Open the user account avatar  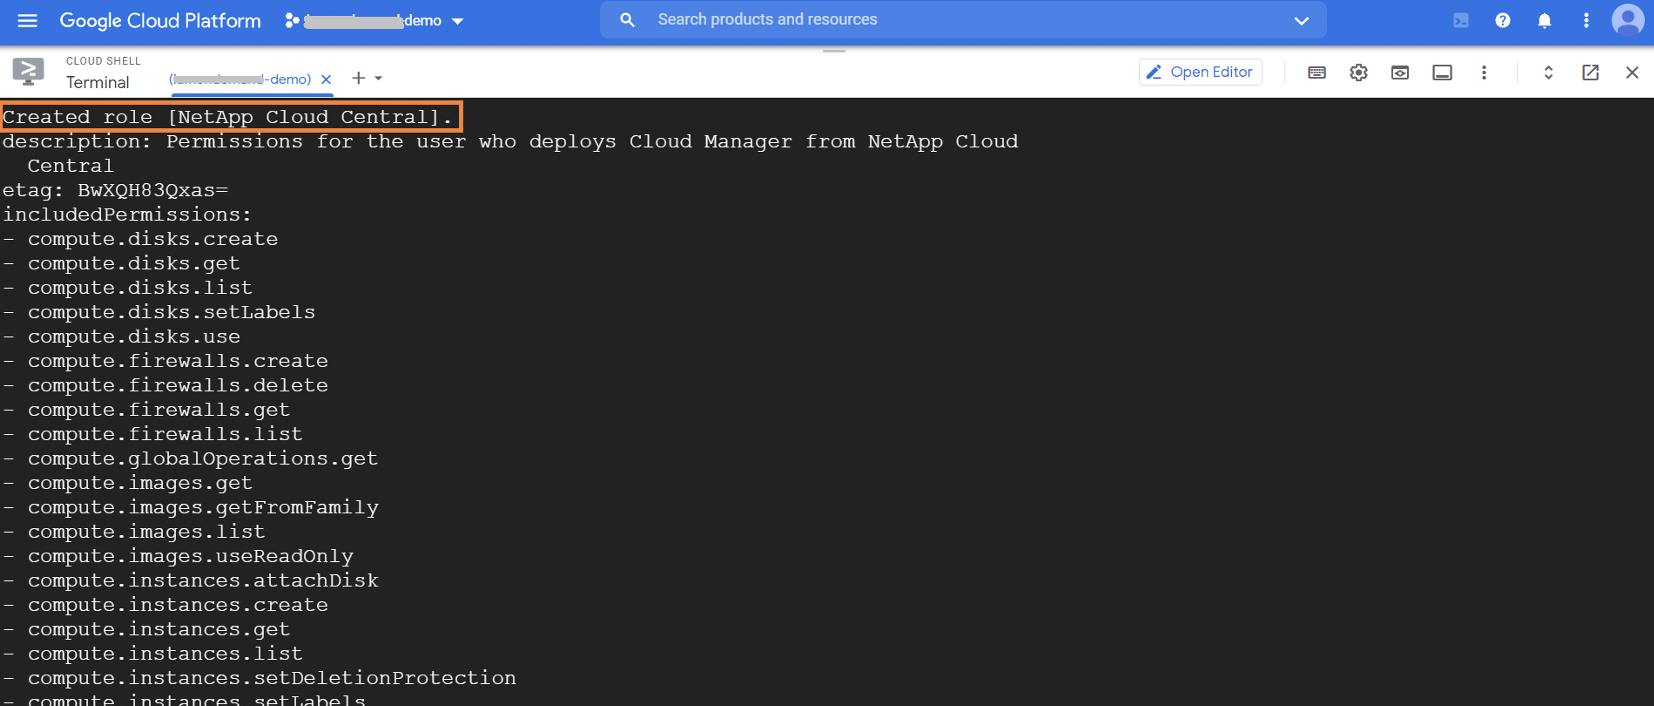(x=1627, y=20)
